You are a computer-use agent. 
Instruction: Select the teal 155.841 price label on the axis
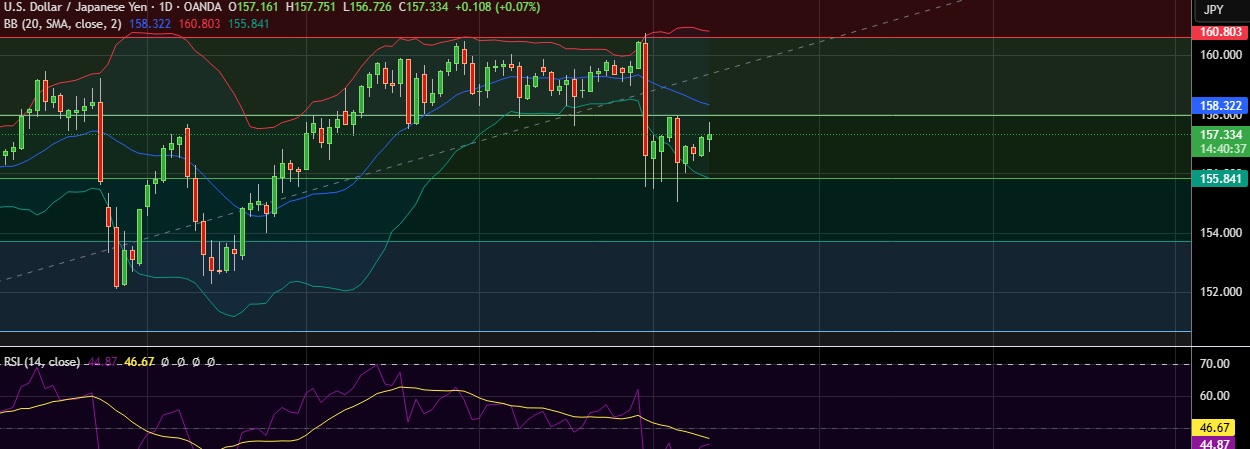1221,178
